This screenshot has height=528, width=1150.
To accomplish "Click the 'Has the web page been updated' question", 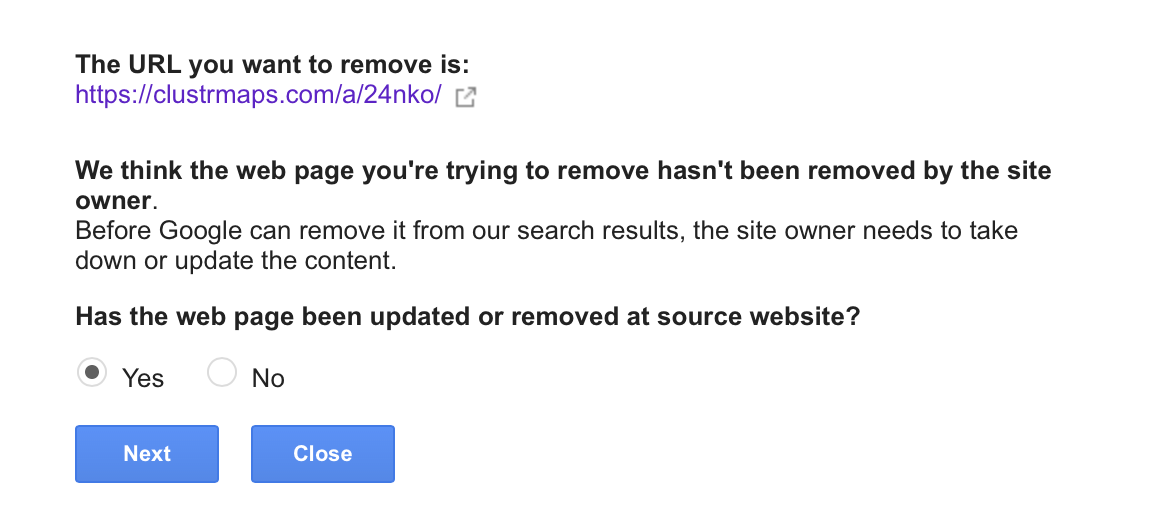I will 468,317.
